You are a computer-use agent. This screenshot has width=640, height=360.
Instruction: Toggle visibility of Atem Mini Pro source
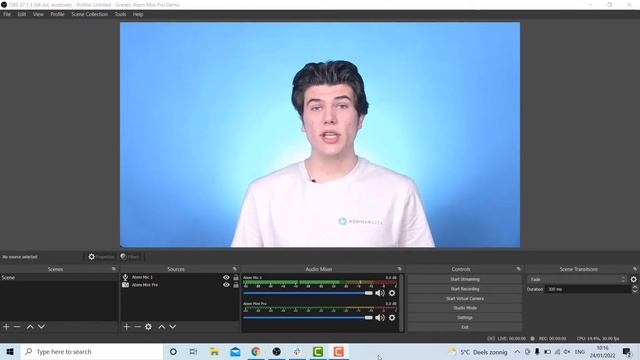[x=226, y=285]
